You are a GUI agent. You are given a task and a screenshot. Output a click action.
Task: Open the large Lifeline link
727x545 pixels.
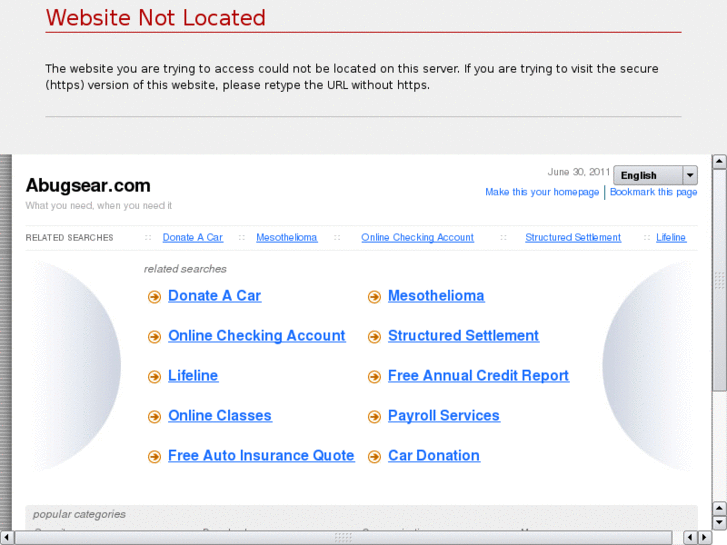point(193,375)
